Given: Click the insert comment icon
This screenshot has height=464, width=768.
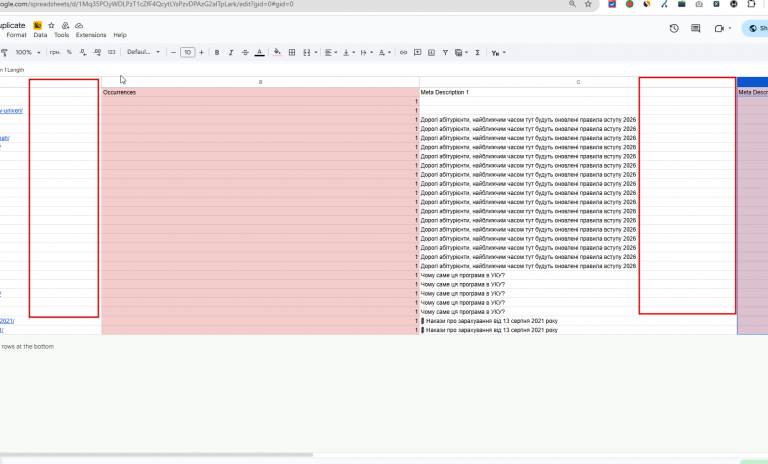Looking at the screenshot, I should 417,52.
